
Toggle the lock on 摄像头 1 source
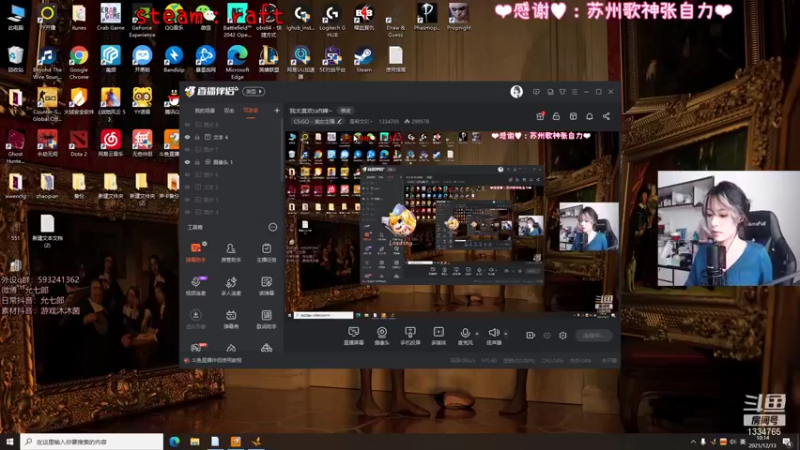[197, 162]
